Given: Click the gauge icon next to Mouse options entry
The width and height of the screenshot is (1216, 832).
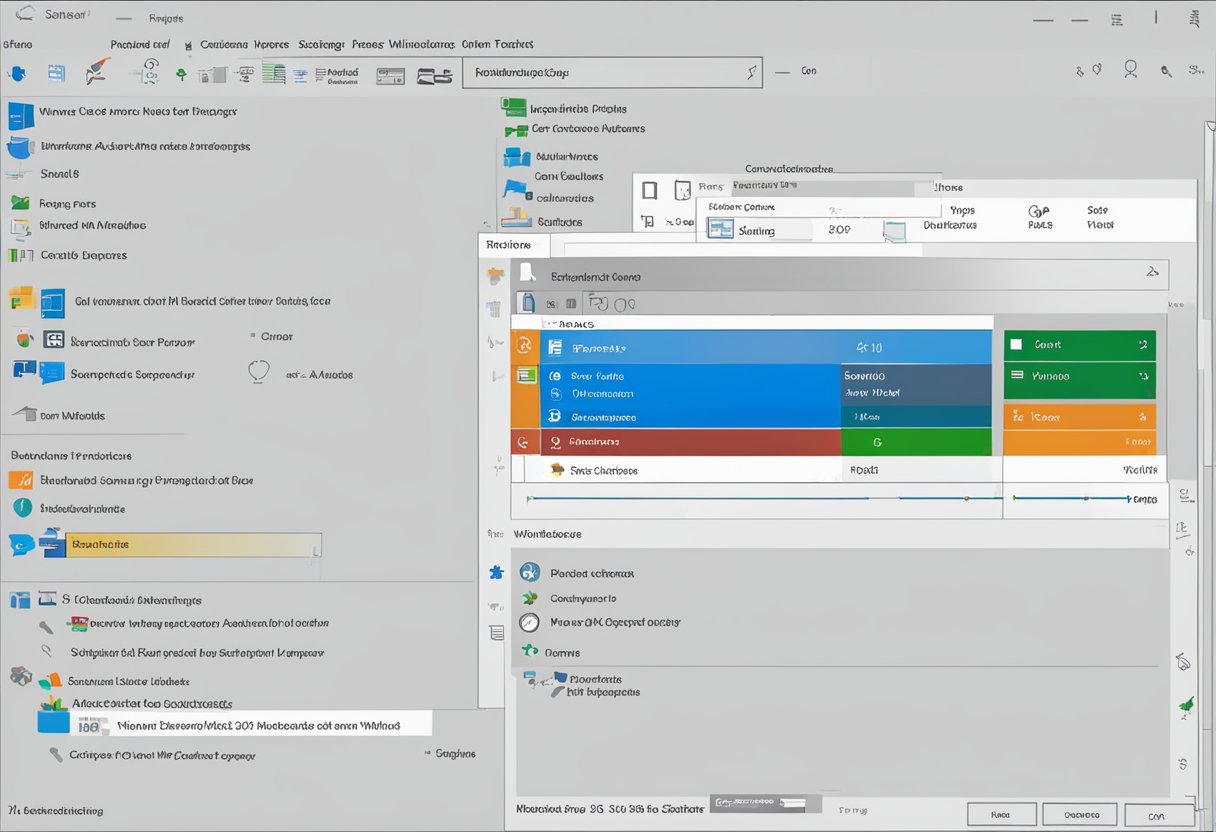Looking at the screenshot, I should pos(528,622).
